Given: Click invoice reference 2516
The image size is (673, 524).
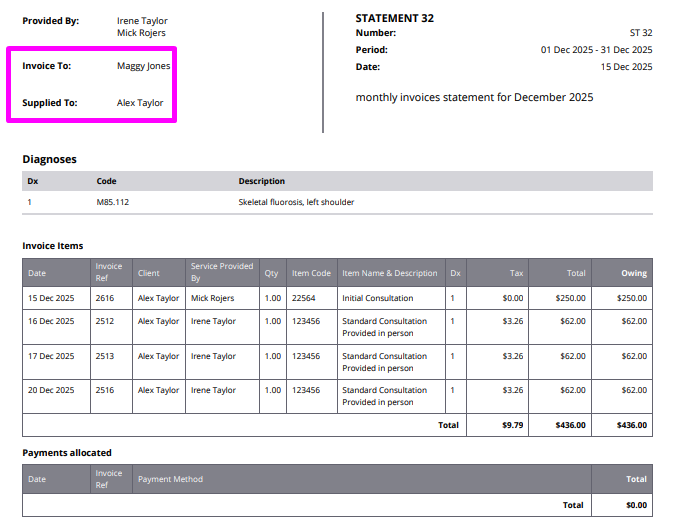Looking at the screenshot, I should click(105, 390).
